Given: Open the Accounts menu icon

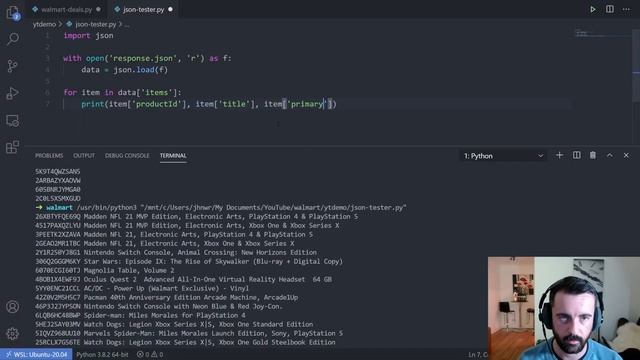Looking at the screenshot, I should [13, 307].
